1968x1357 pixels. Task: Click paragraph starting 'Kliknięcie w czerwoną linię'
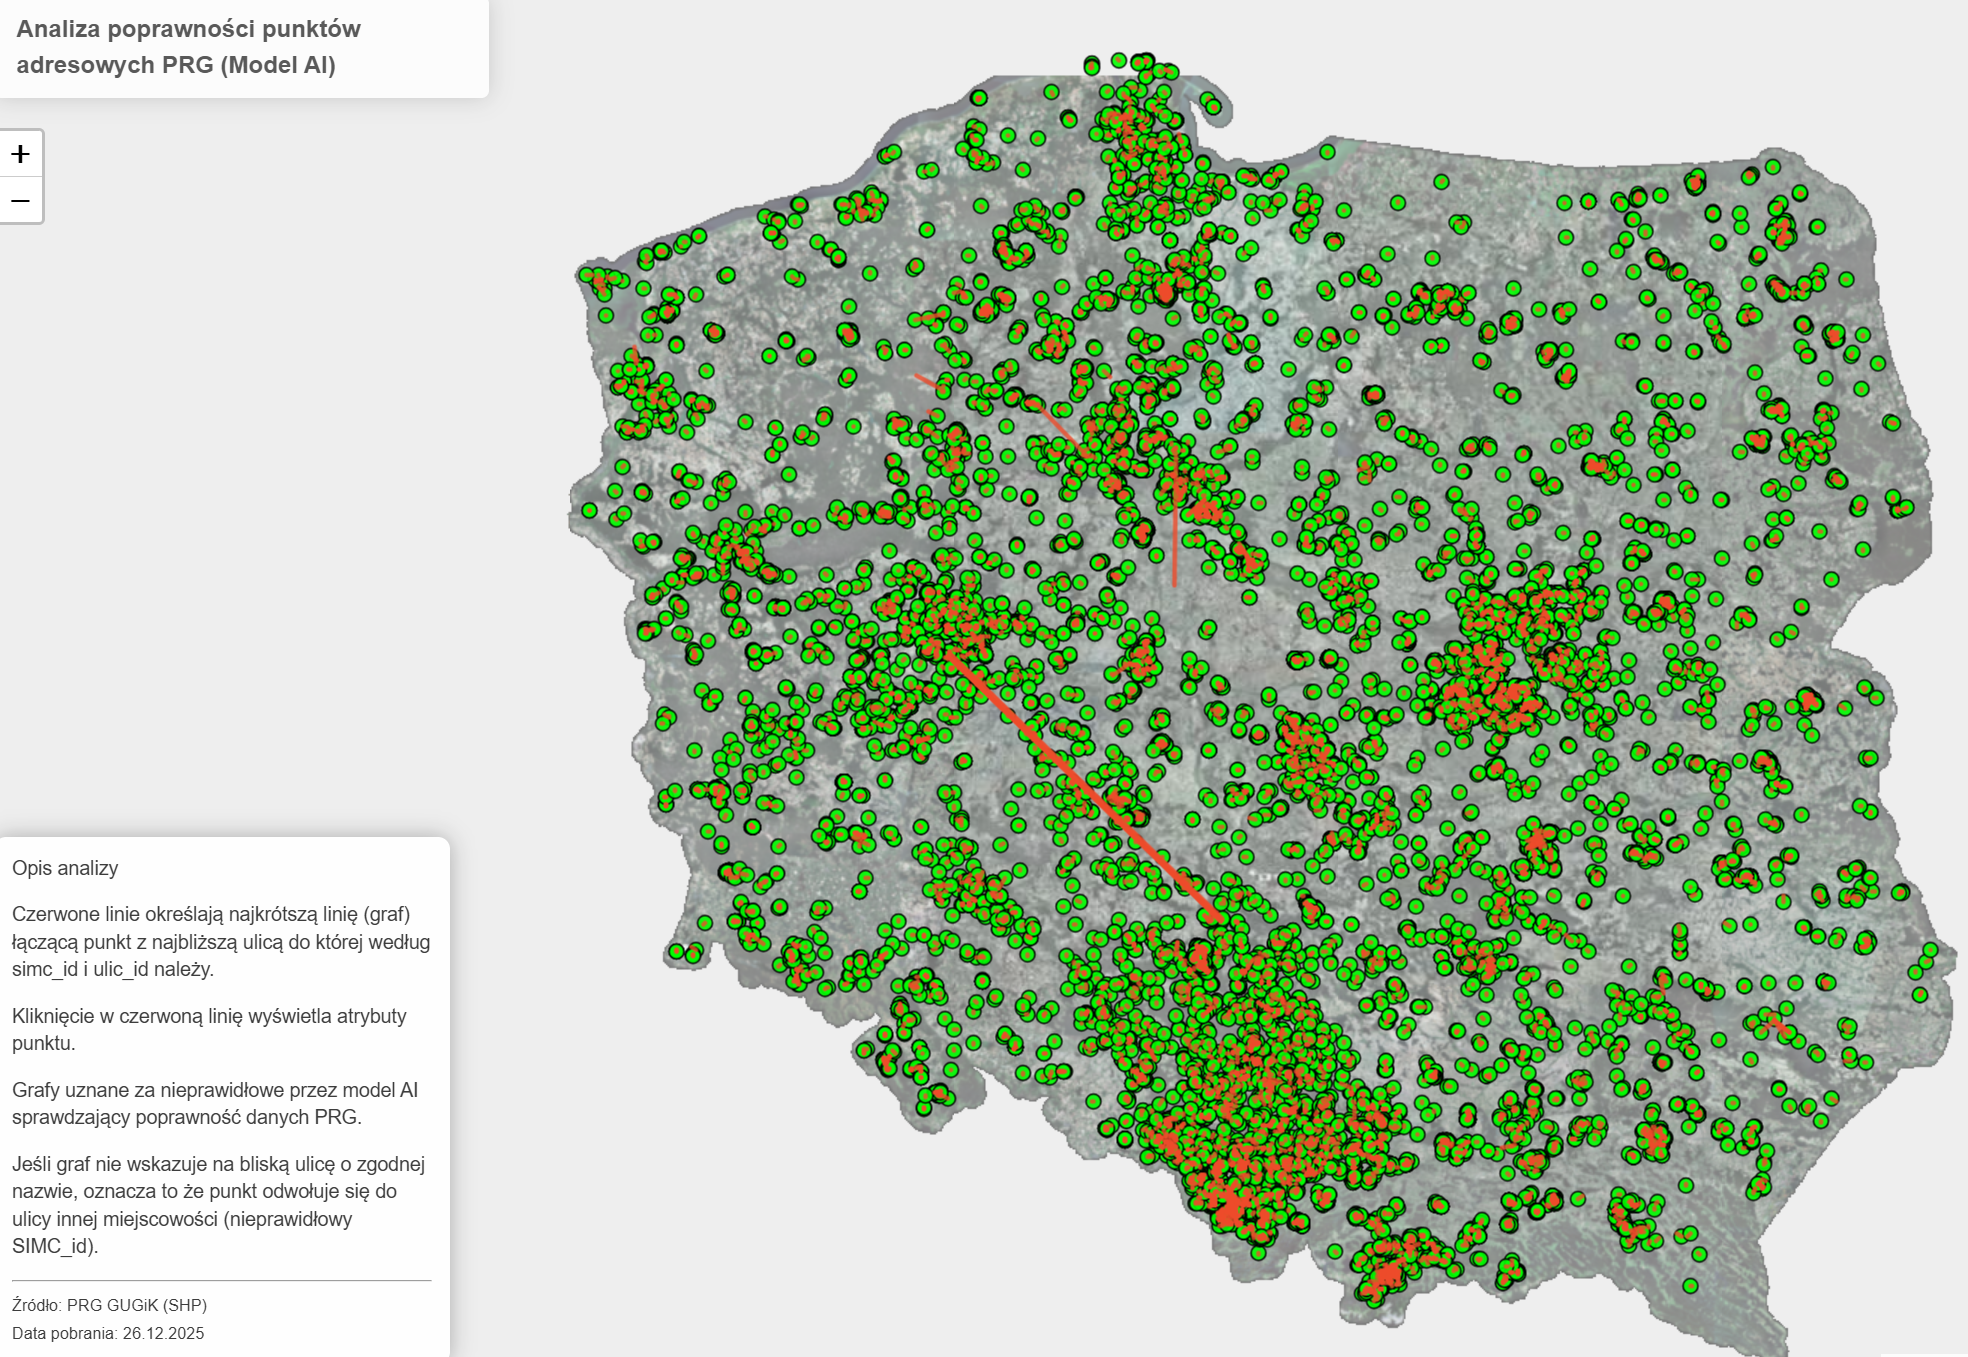coord(209,1029)
